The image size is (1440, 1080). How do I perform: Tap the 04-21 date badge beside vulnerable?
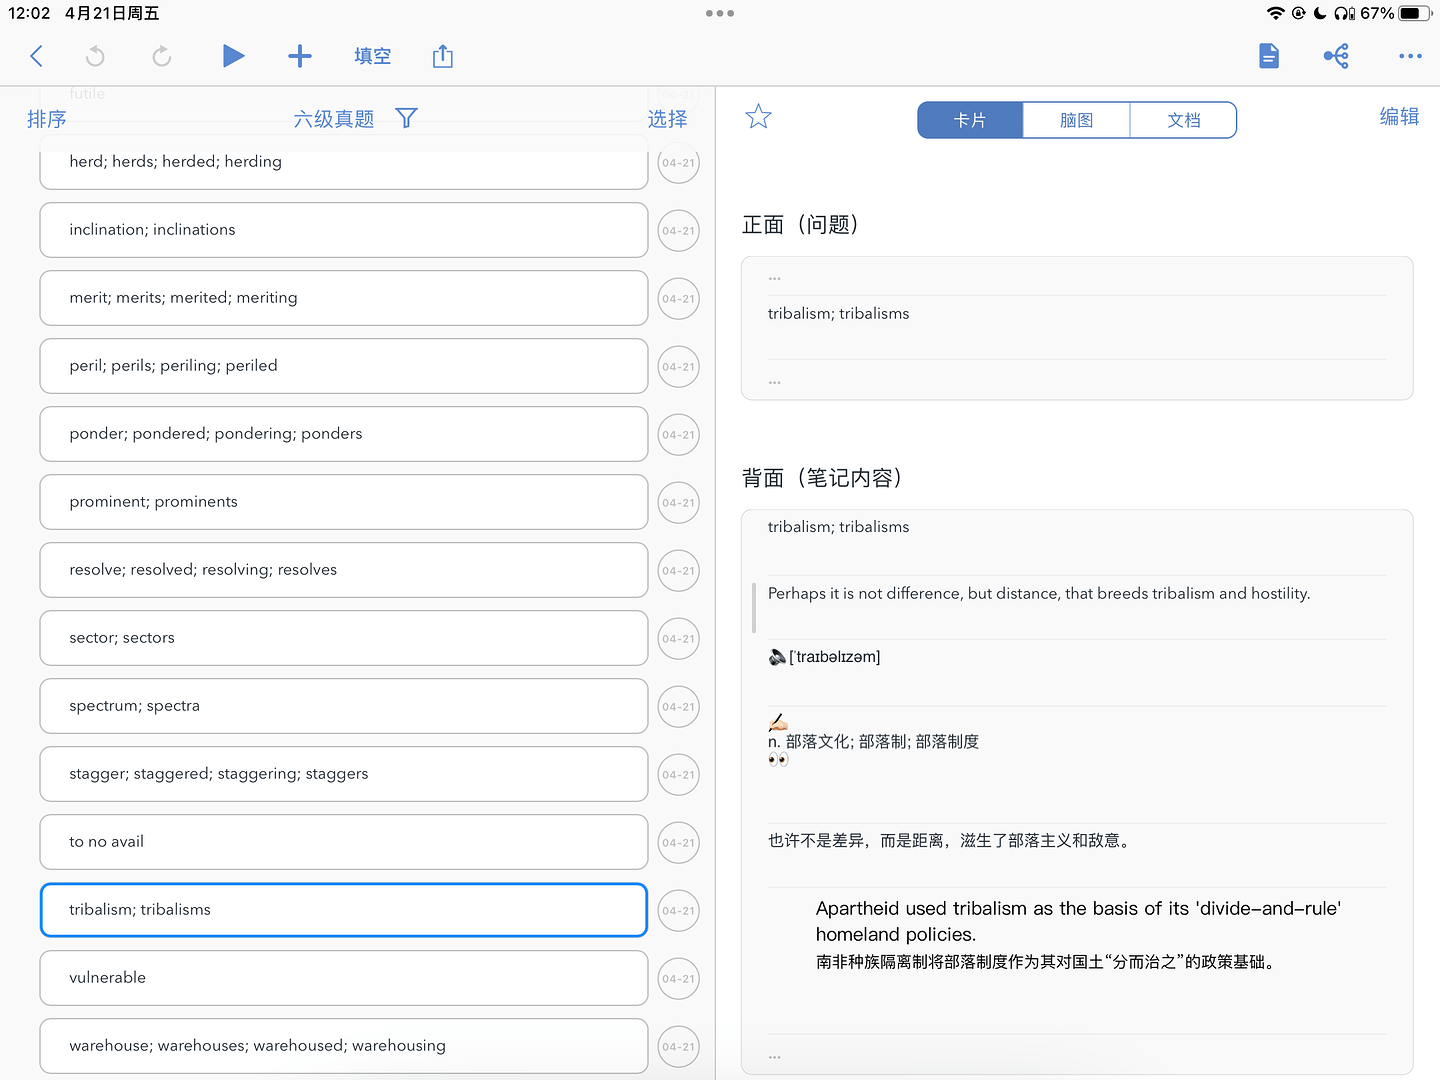pyautogui.click(x=679, y=979)
